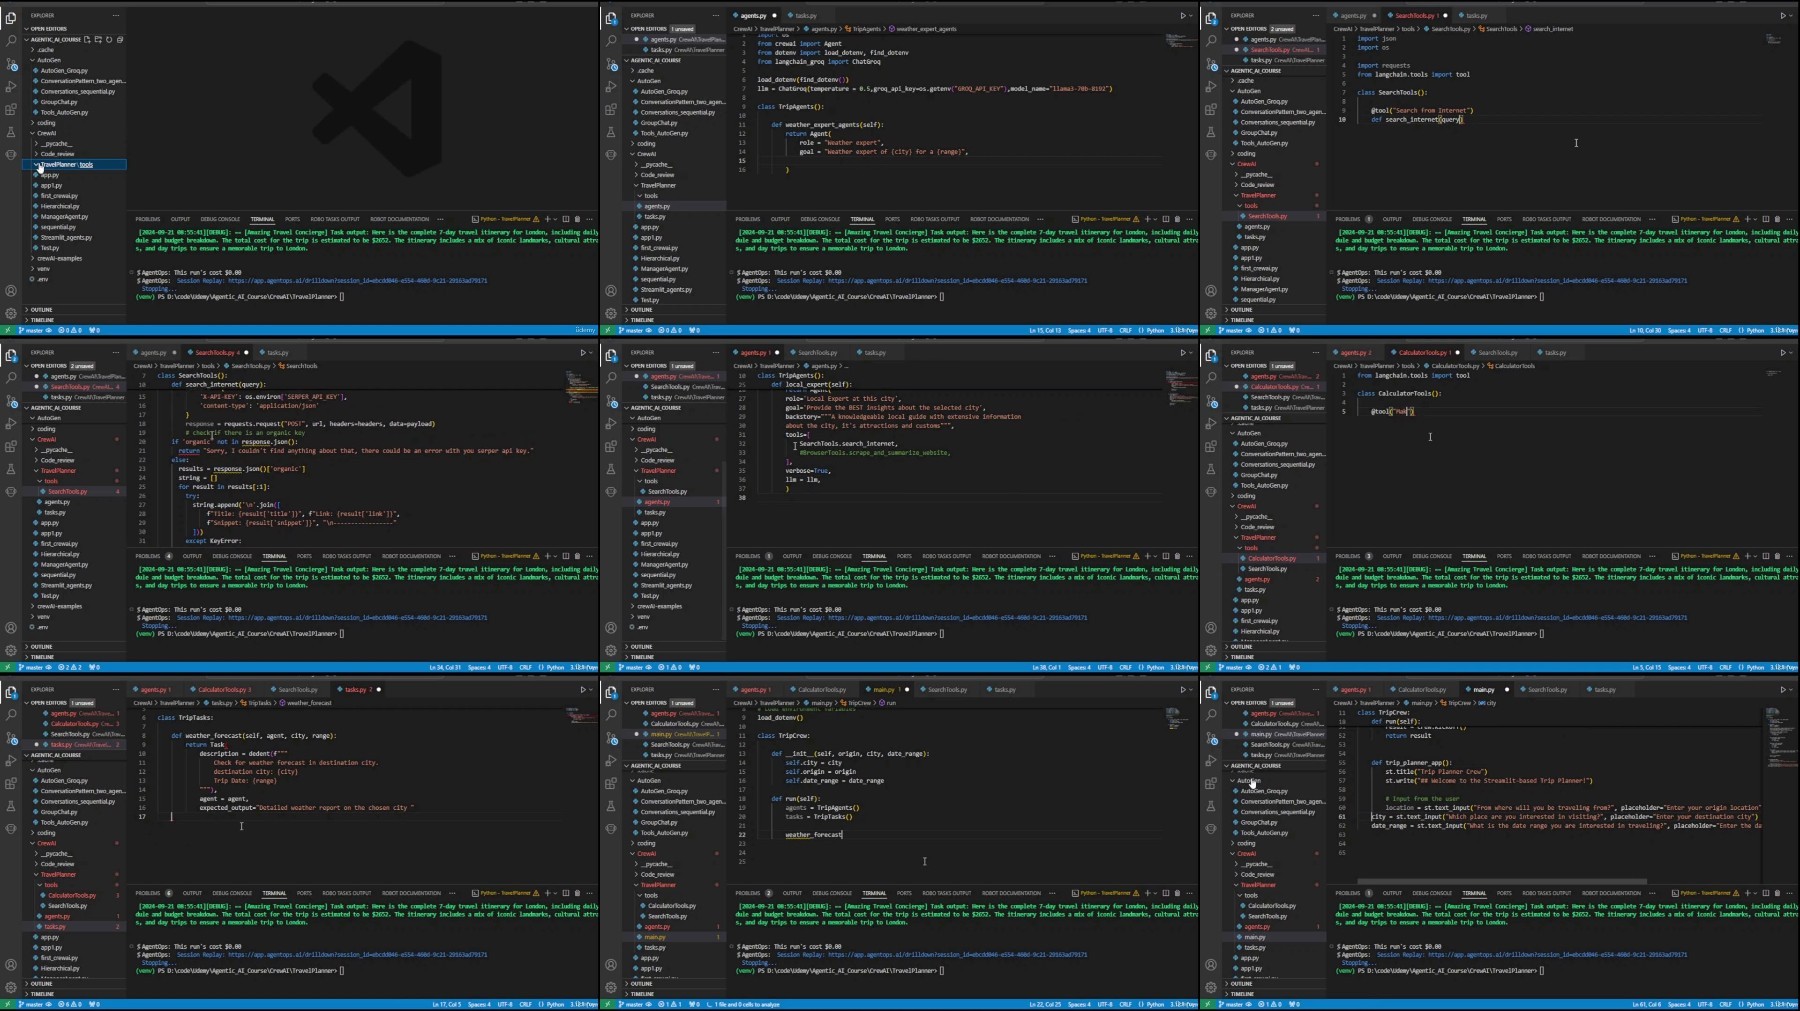
Task: Open robot-face activity icon in local_expert window
Action: point(611,492)
